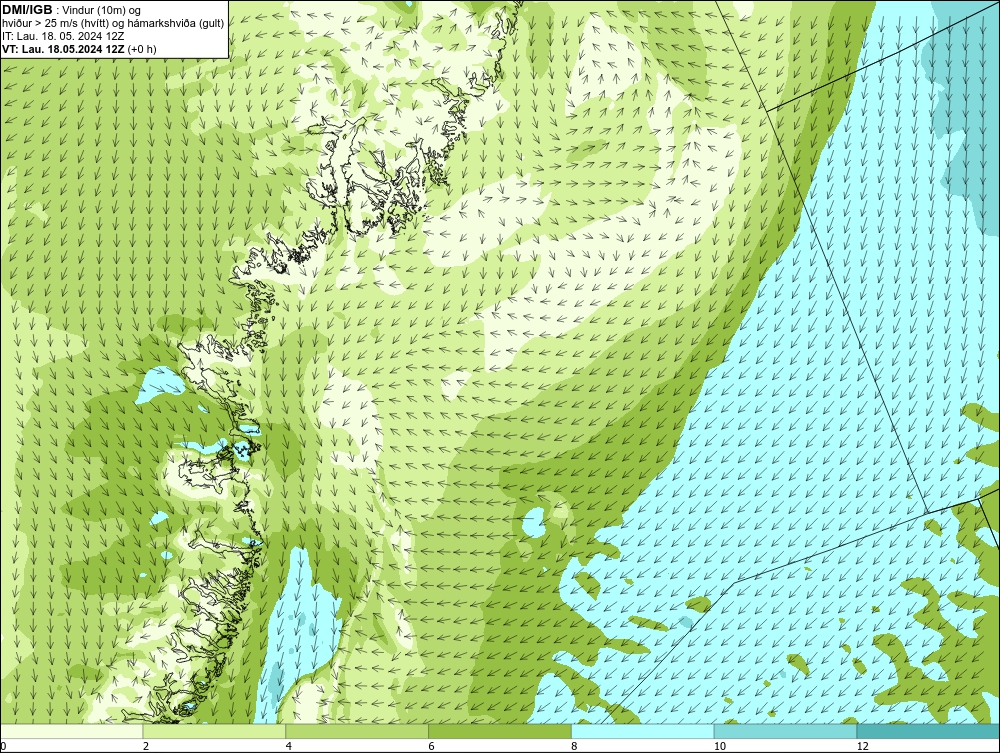
Task: Click the legend tick label '0'
Action: click(3, 746)
